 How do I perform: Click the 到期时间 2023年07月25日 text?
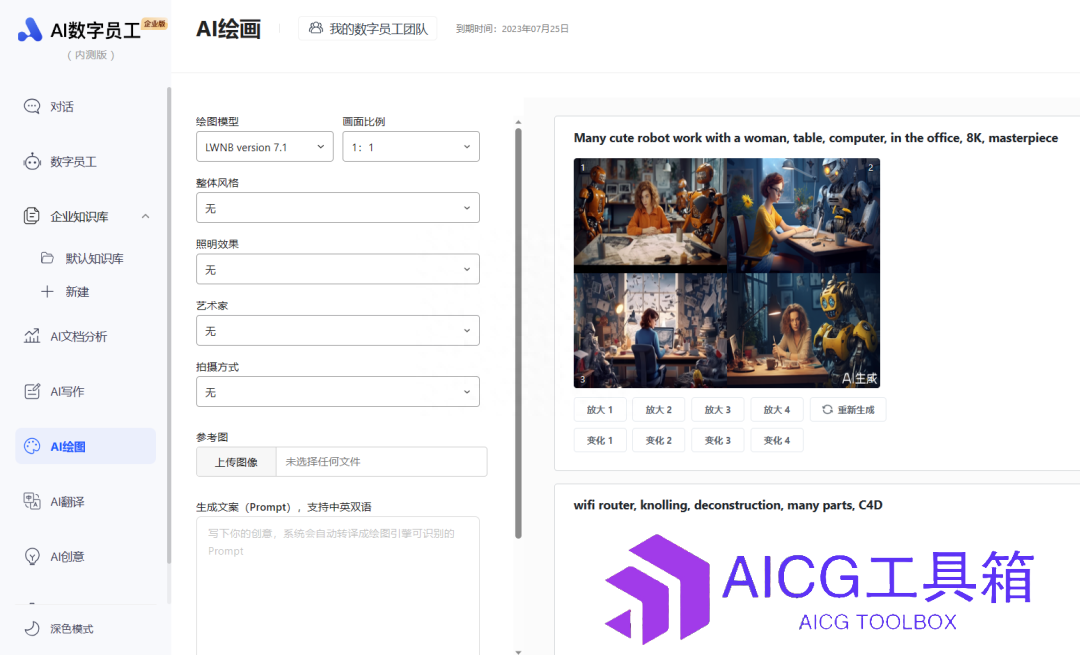(512, 29)
